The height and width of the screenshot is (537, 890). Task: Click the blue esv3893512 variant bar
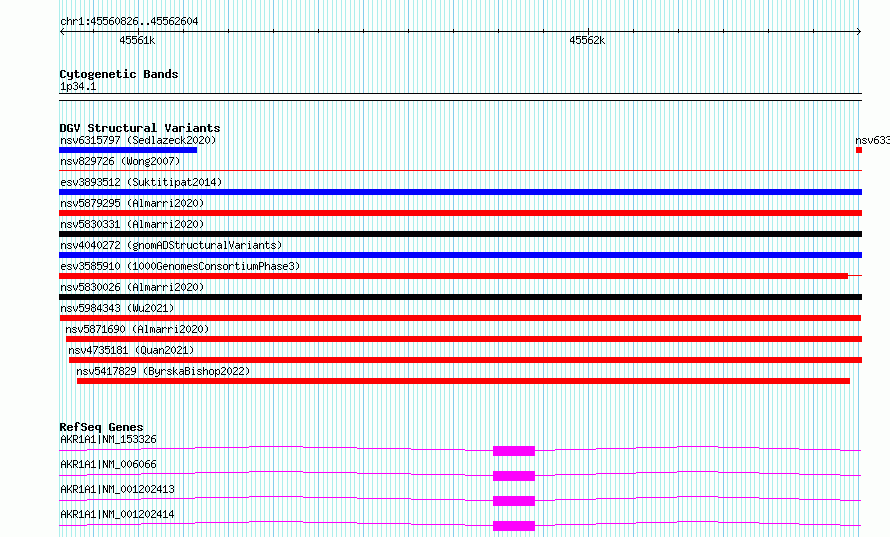[460, 192]
